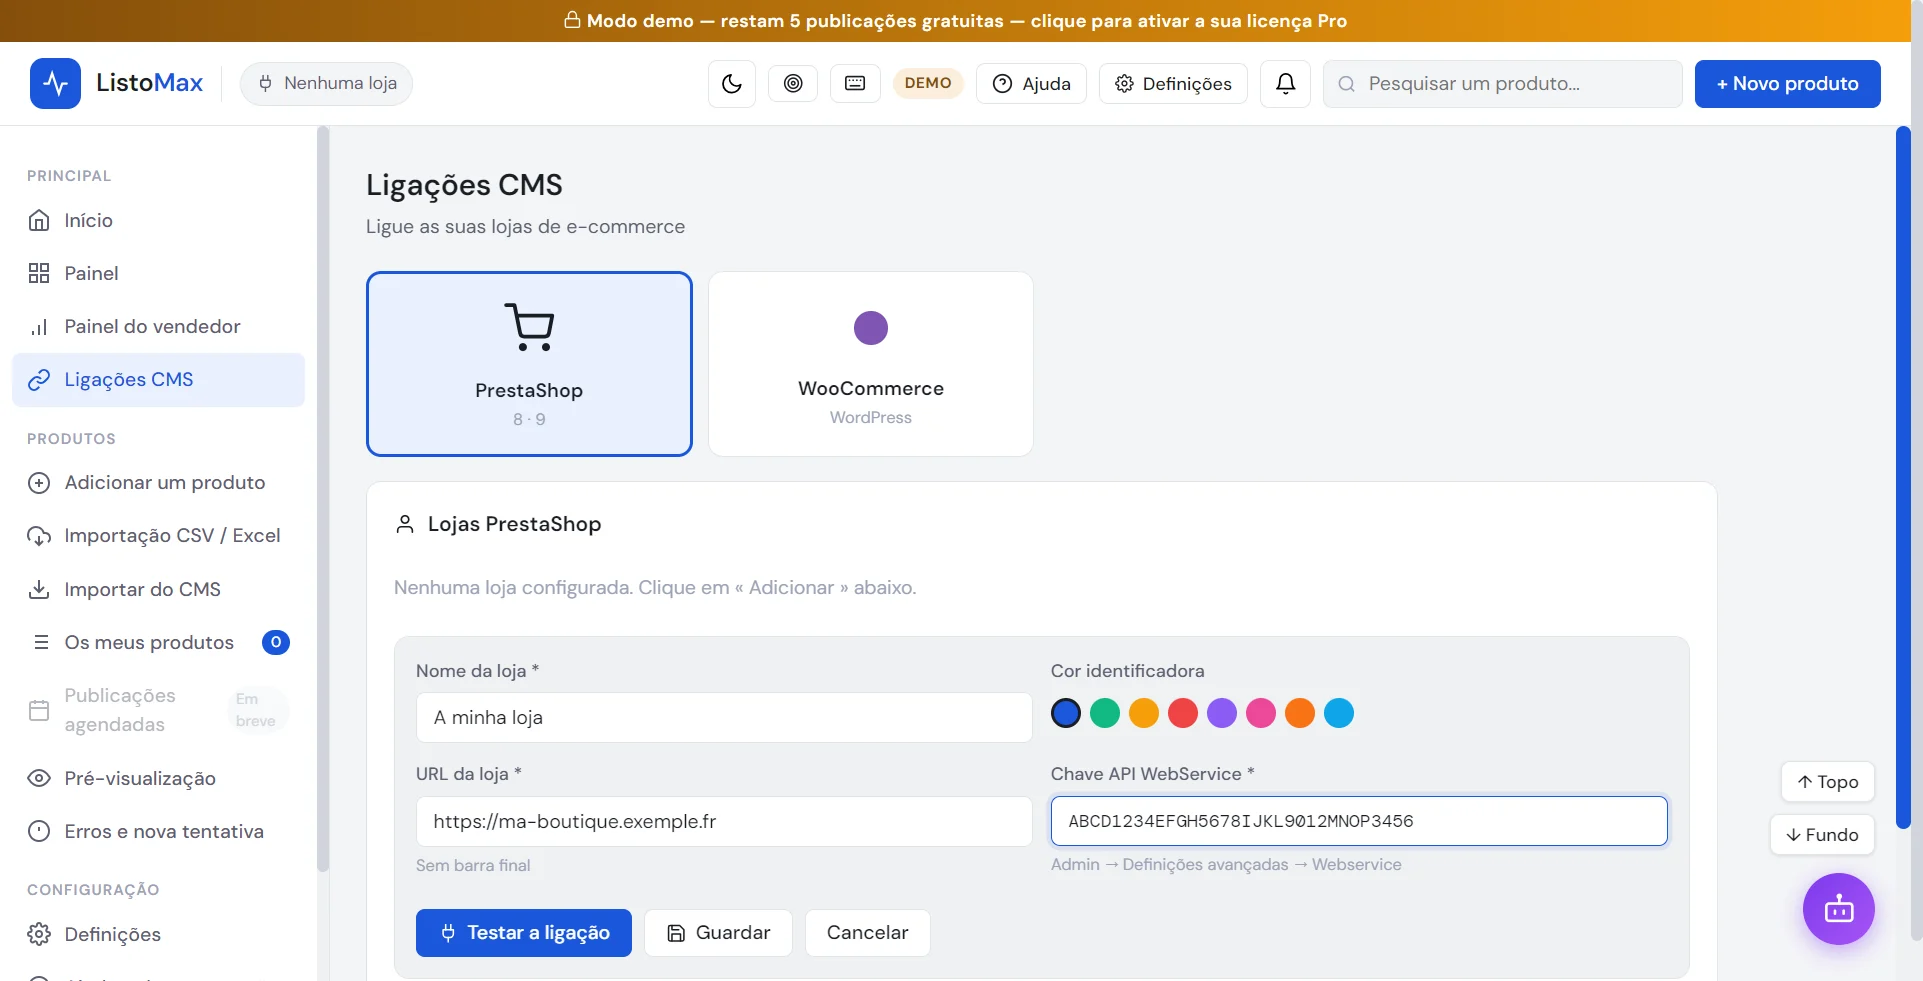Open keyboard shortcuts icon

pyautogui.click(x=855, y=84)
